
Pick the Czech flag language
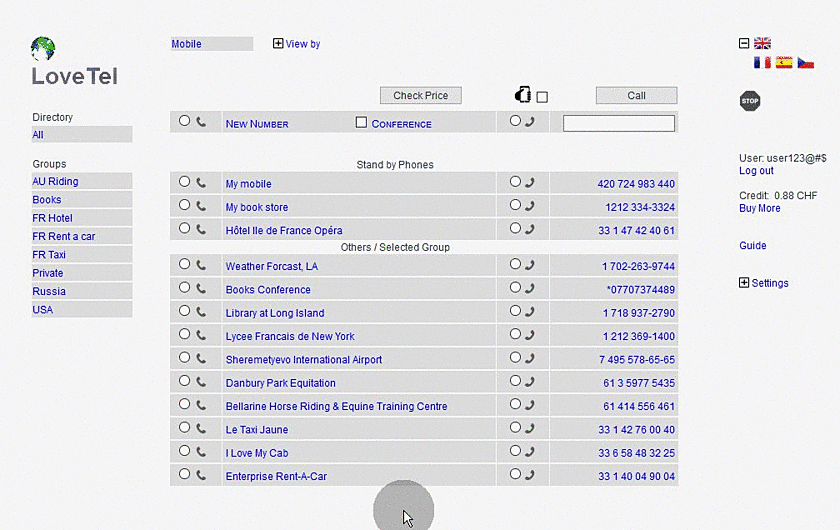[x=805, y=62]
